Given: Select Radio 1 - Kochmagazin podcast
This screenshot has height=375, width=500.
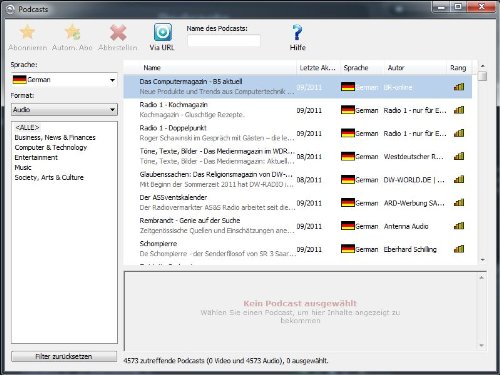Looking at the screenshot, I should click(x=174, y=105).
